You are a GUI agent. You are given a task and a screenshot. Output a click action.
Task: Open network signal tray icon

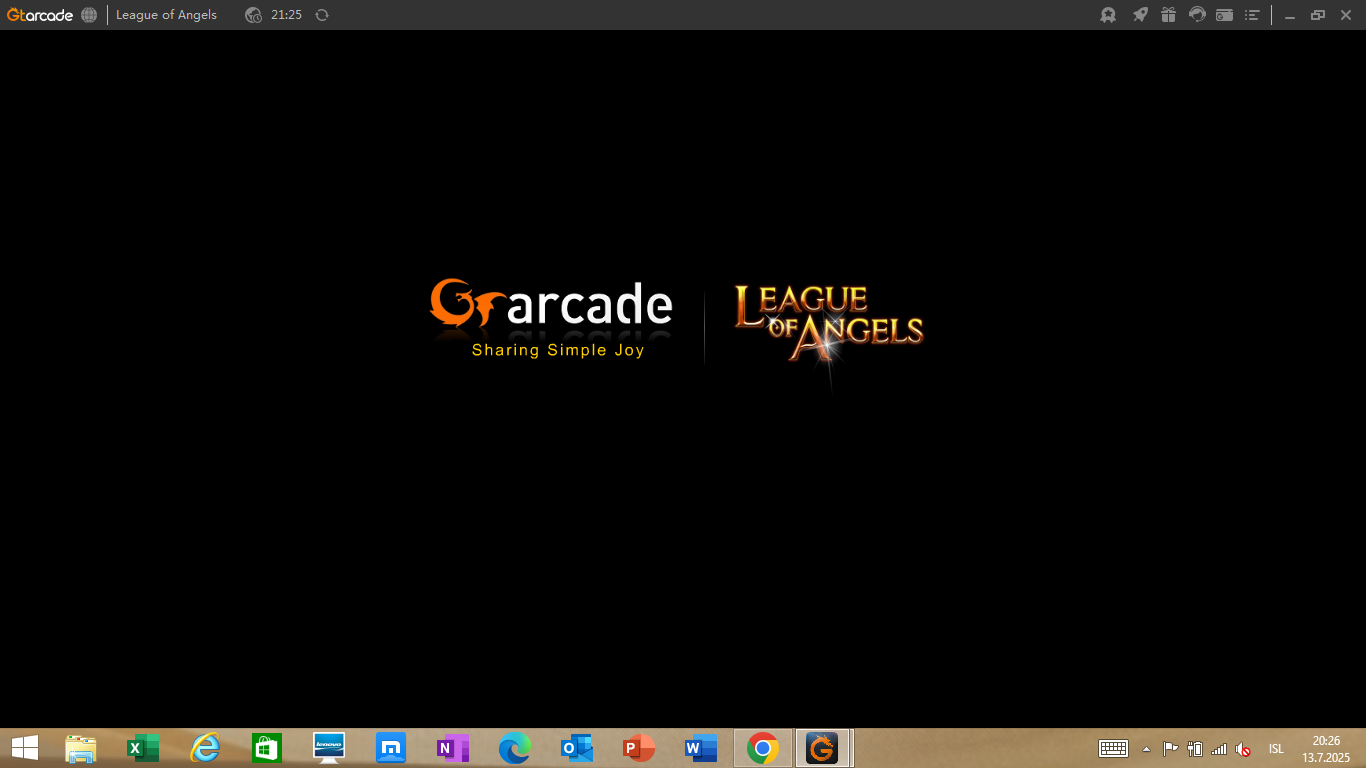1219,748
